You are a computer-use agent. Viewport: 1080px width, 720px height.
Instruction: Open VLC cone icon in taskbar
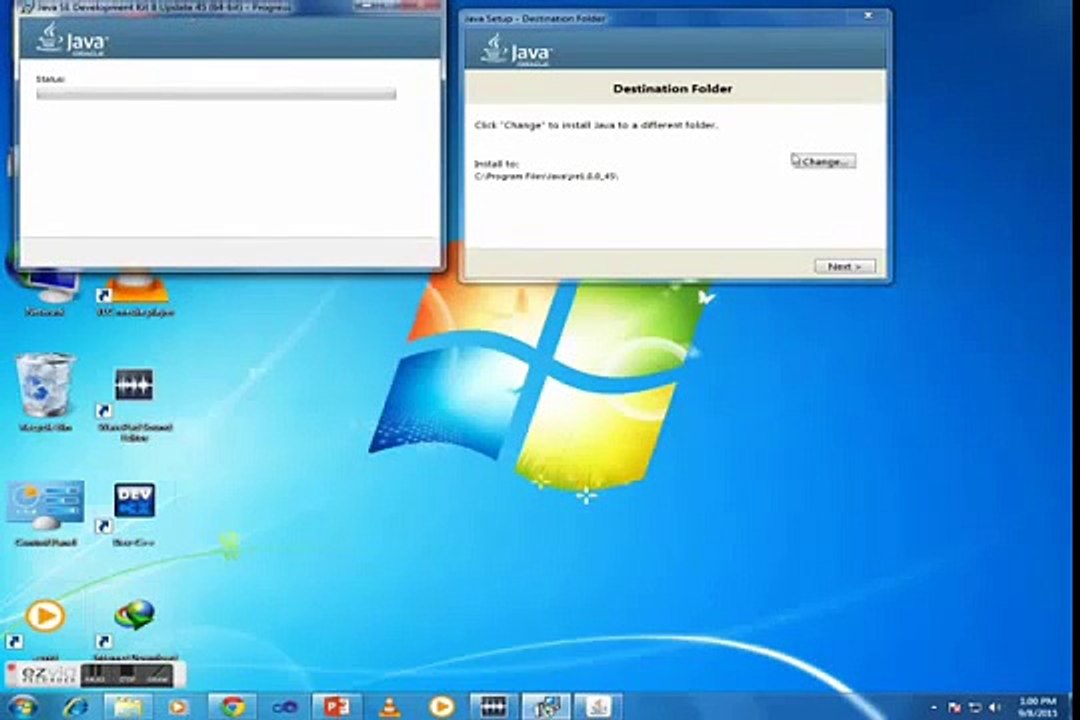(x=390, y=707)
